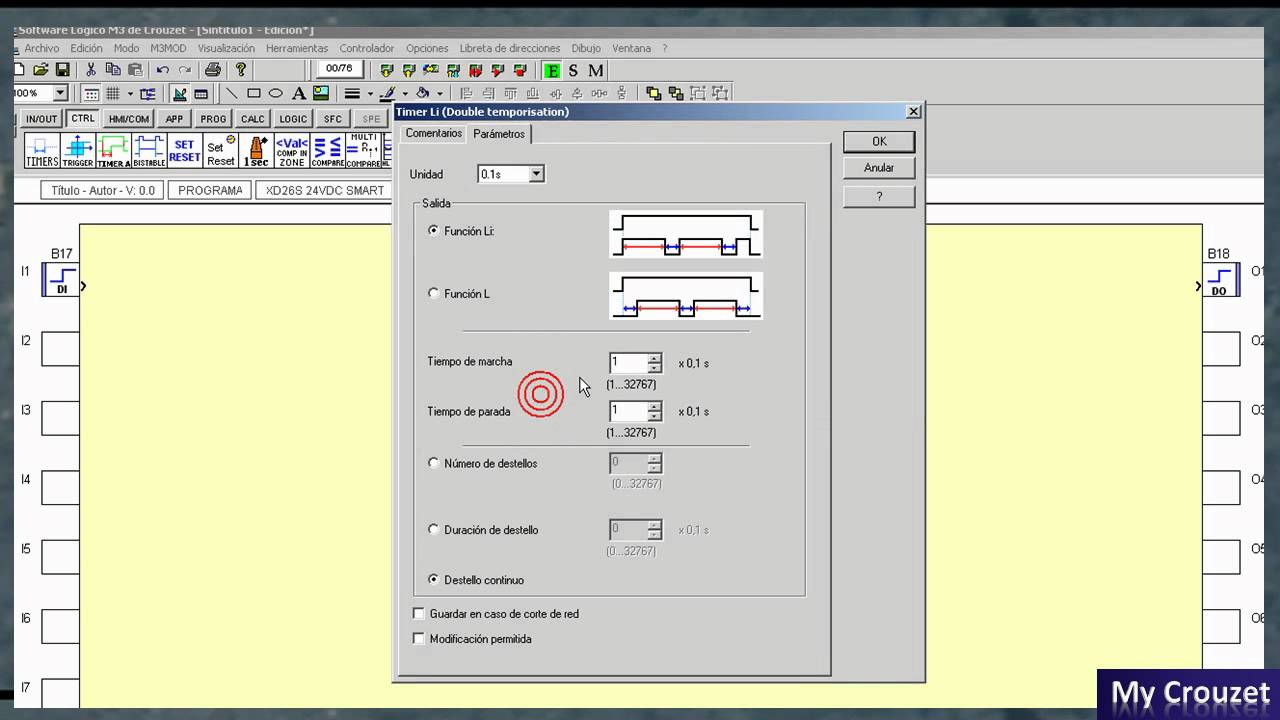The image size is (1280, 720).
Task: Select the B17 DI input block
Action: [x=61, y=279]
